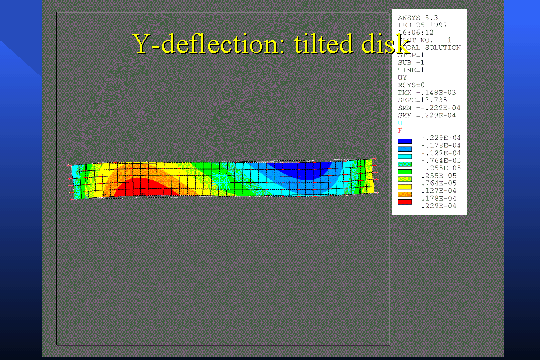Click the teal speckled legend swatch

(405, 164)
